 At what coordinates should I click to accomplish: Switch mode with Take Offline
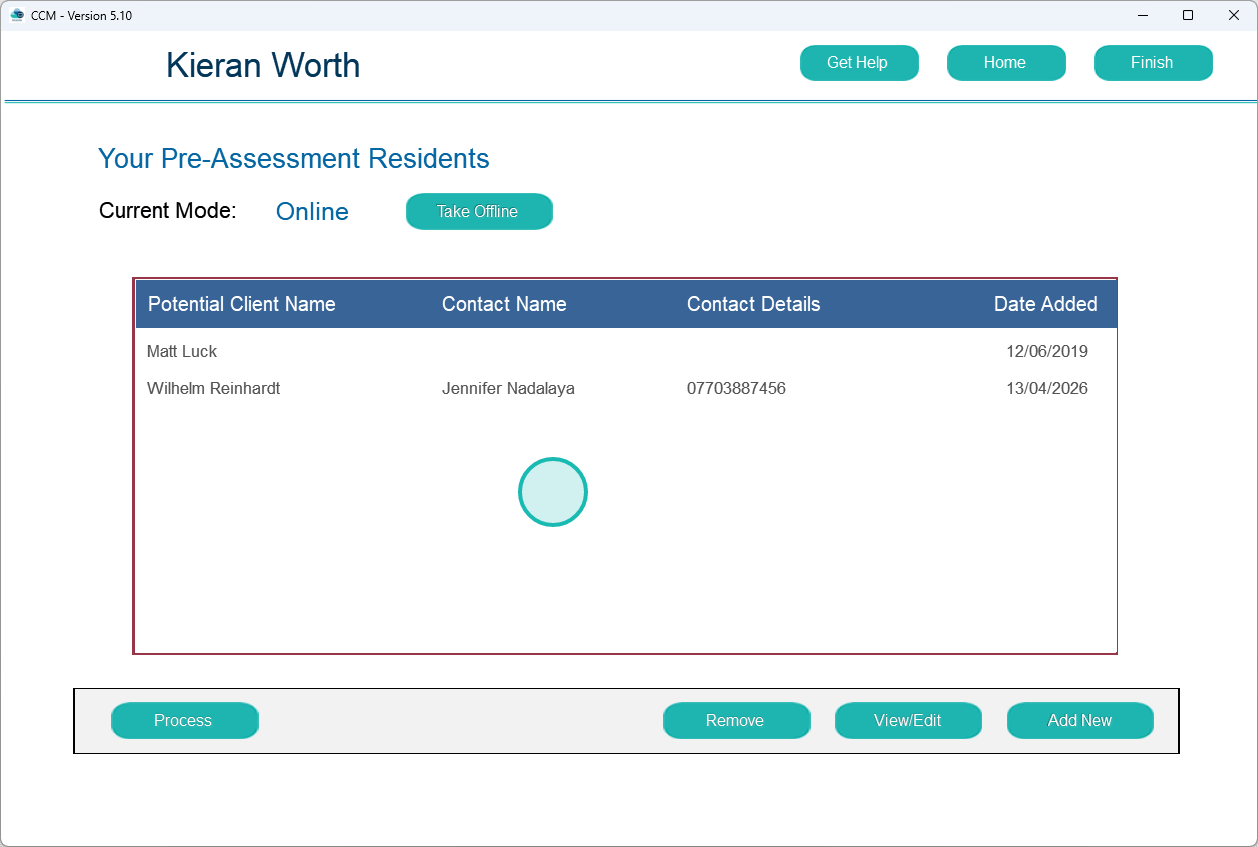point(478,212)
